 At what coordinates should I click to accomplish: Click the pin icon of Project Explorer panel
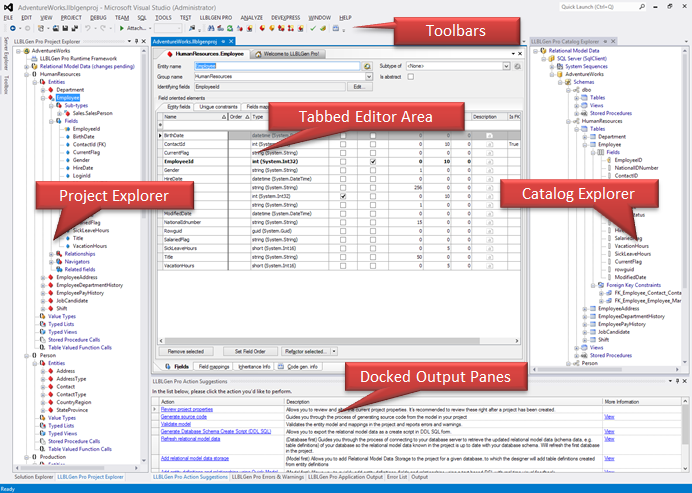pyautogui.click(x=136, y=41)
